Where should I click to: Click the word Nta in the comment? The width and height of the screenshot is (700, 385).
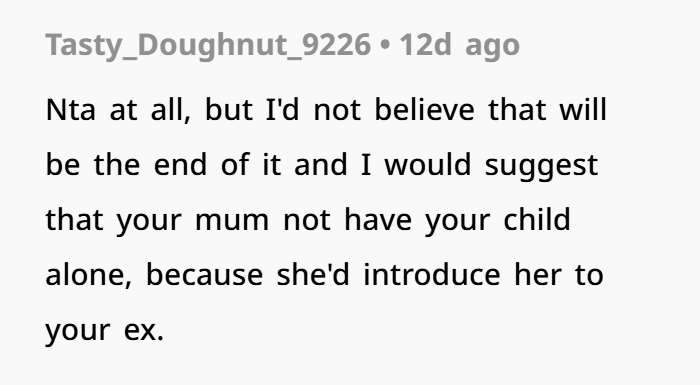pos(71,110)
